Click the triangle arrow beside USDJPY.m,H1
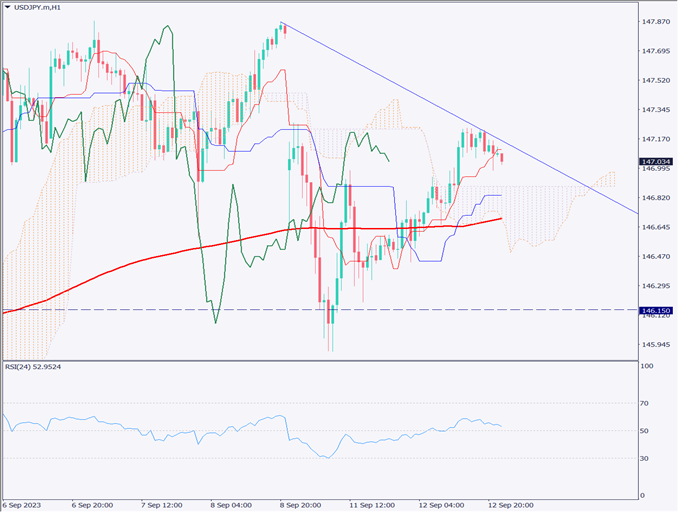The image size is (678, 512). coord(8,8)
